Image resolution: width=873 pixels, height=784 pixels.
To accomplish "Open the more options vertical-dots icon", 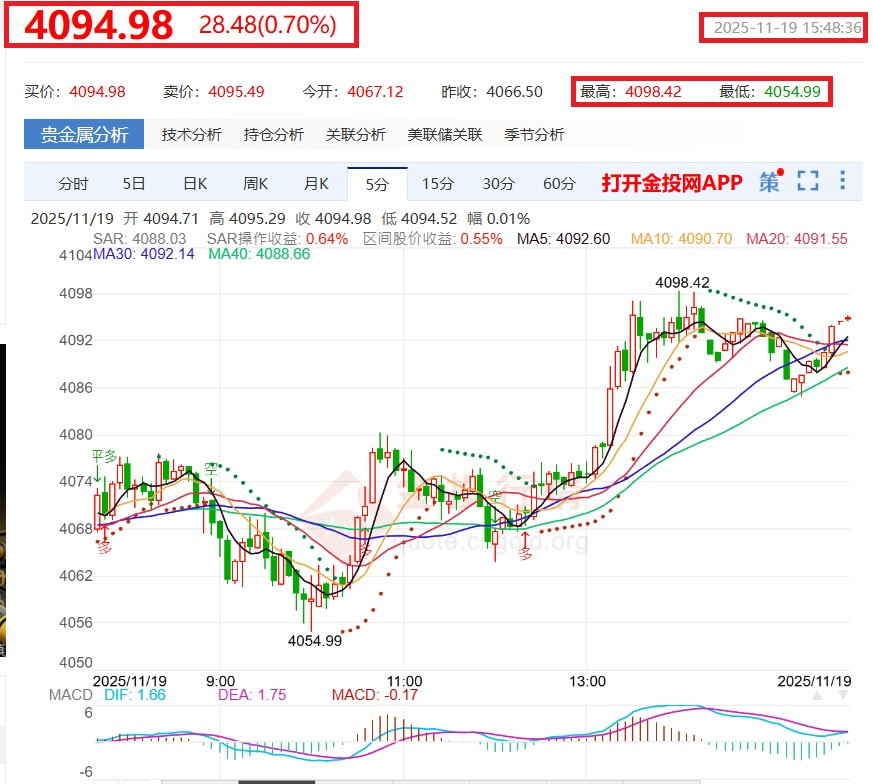I will [x=842, y=183].
